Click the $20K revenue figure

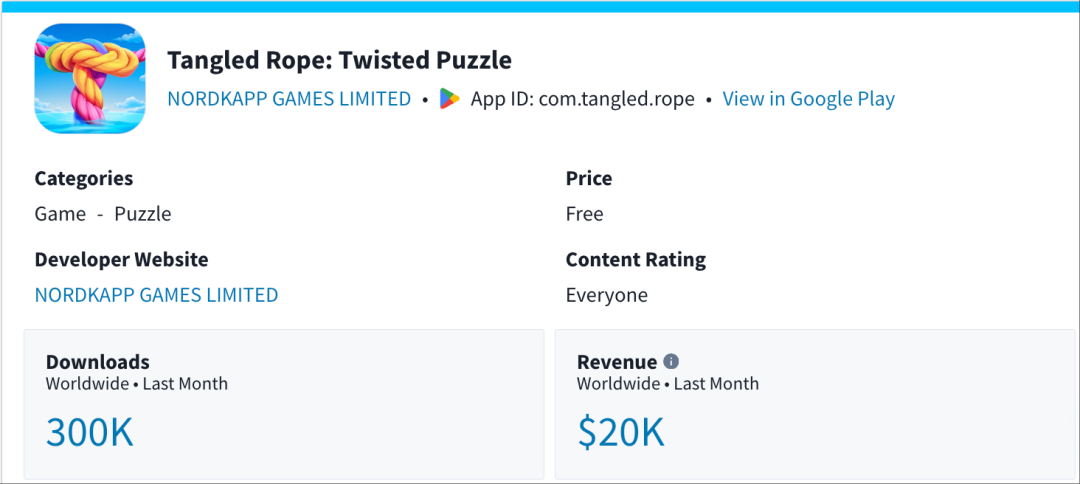620,432
